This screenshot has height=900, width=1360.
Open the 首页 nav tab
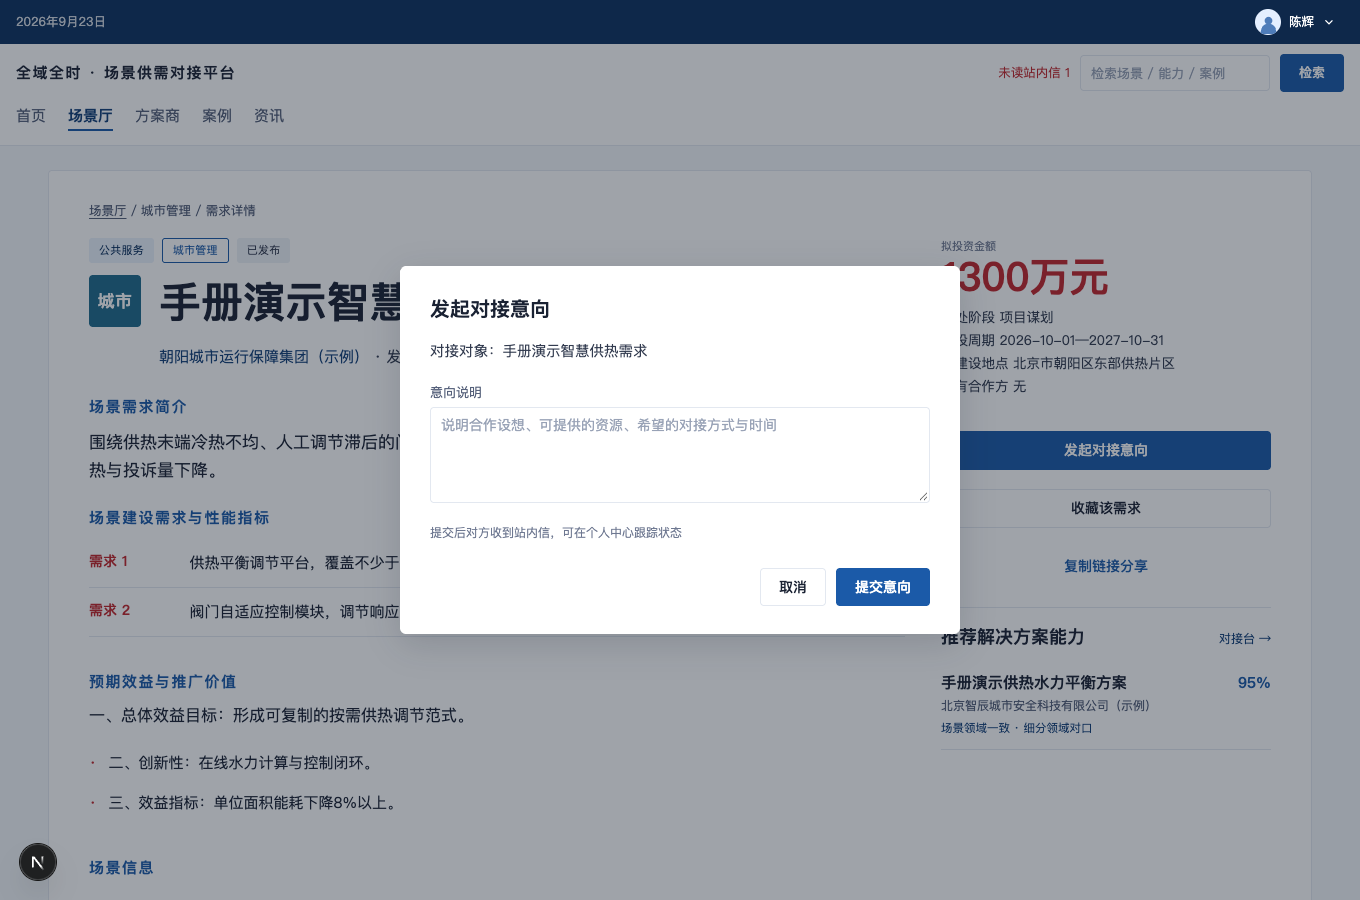[x=31, y=116]
